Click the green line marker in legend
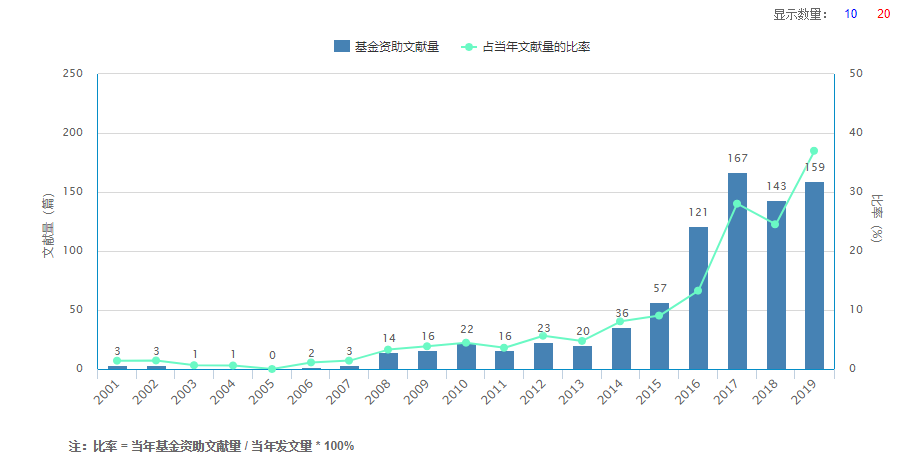The height and width of the screenshot is (469, 904). coord(469,47)
